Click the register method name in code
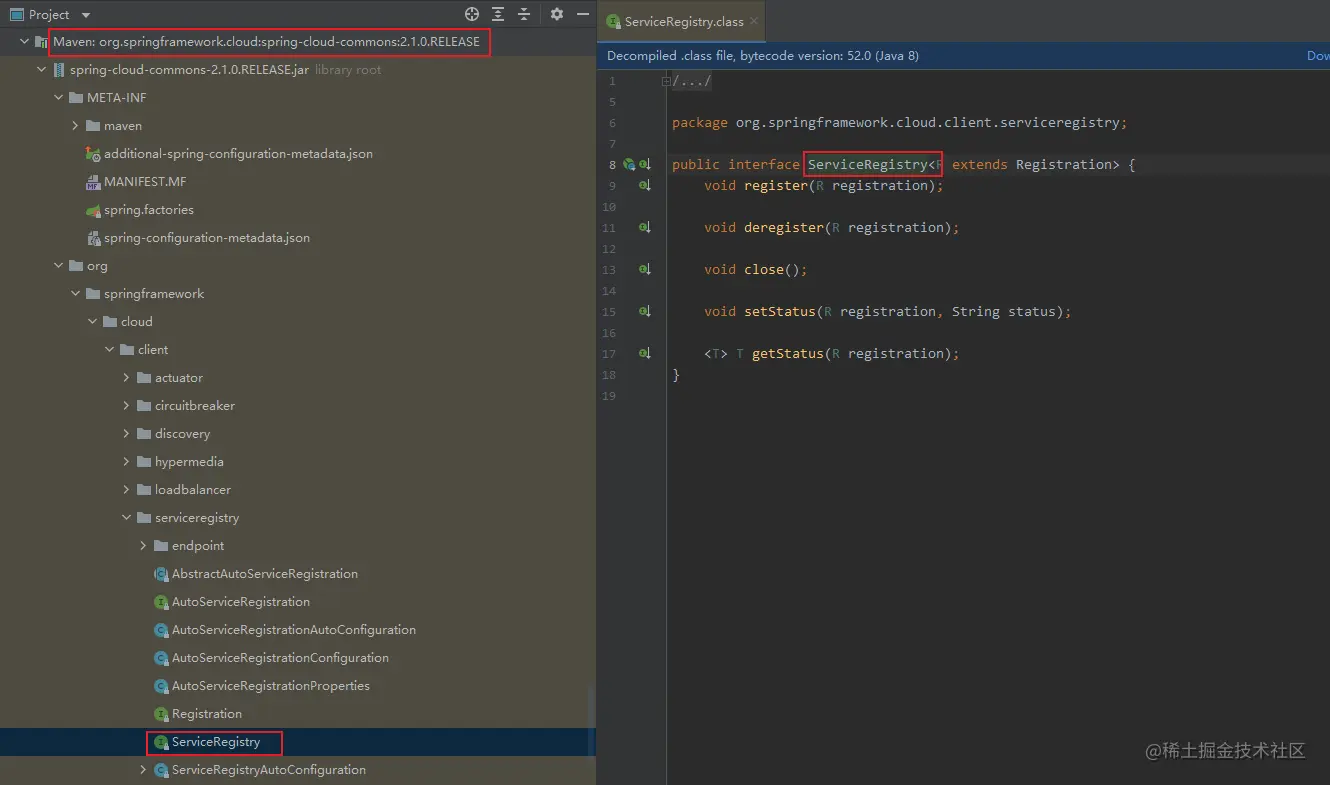The height and width of the screenshot is (785, 1330). click(776, 185)
